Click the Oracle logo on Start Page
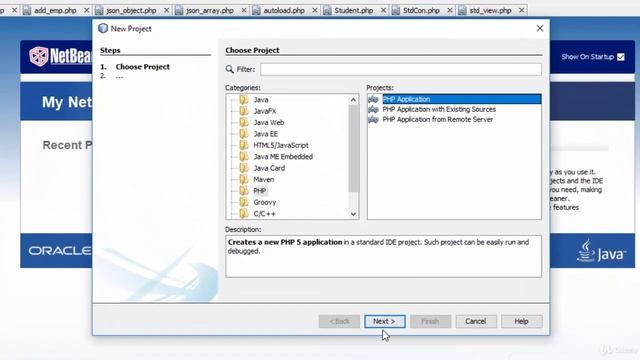The width and height of the screenshot is (640, 360). (x=60, y=251)
